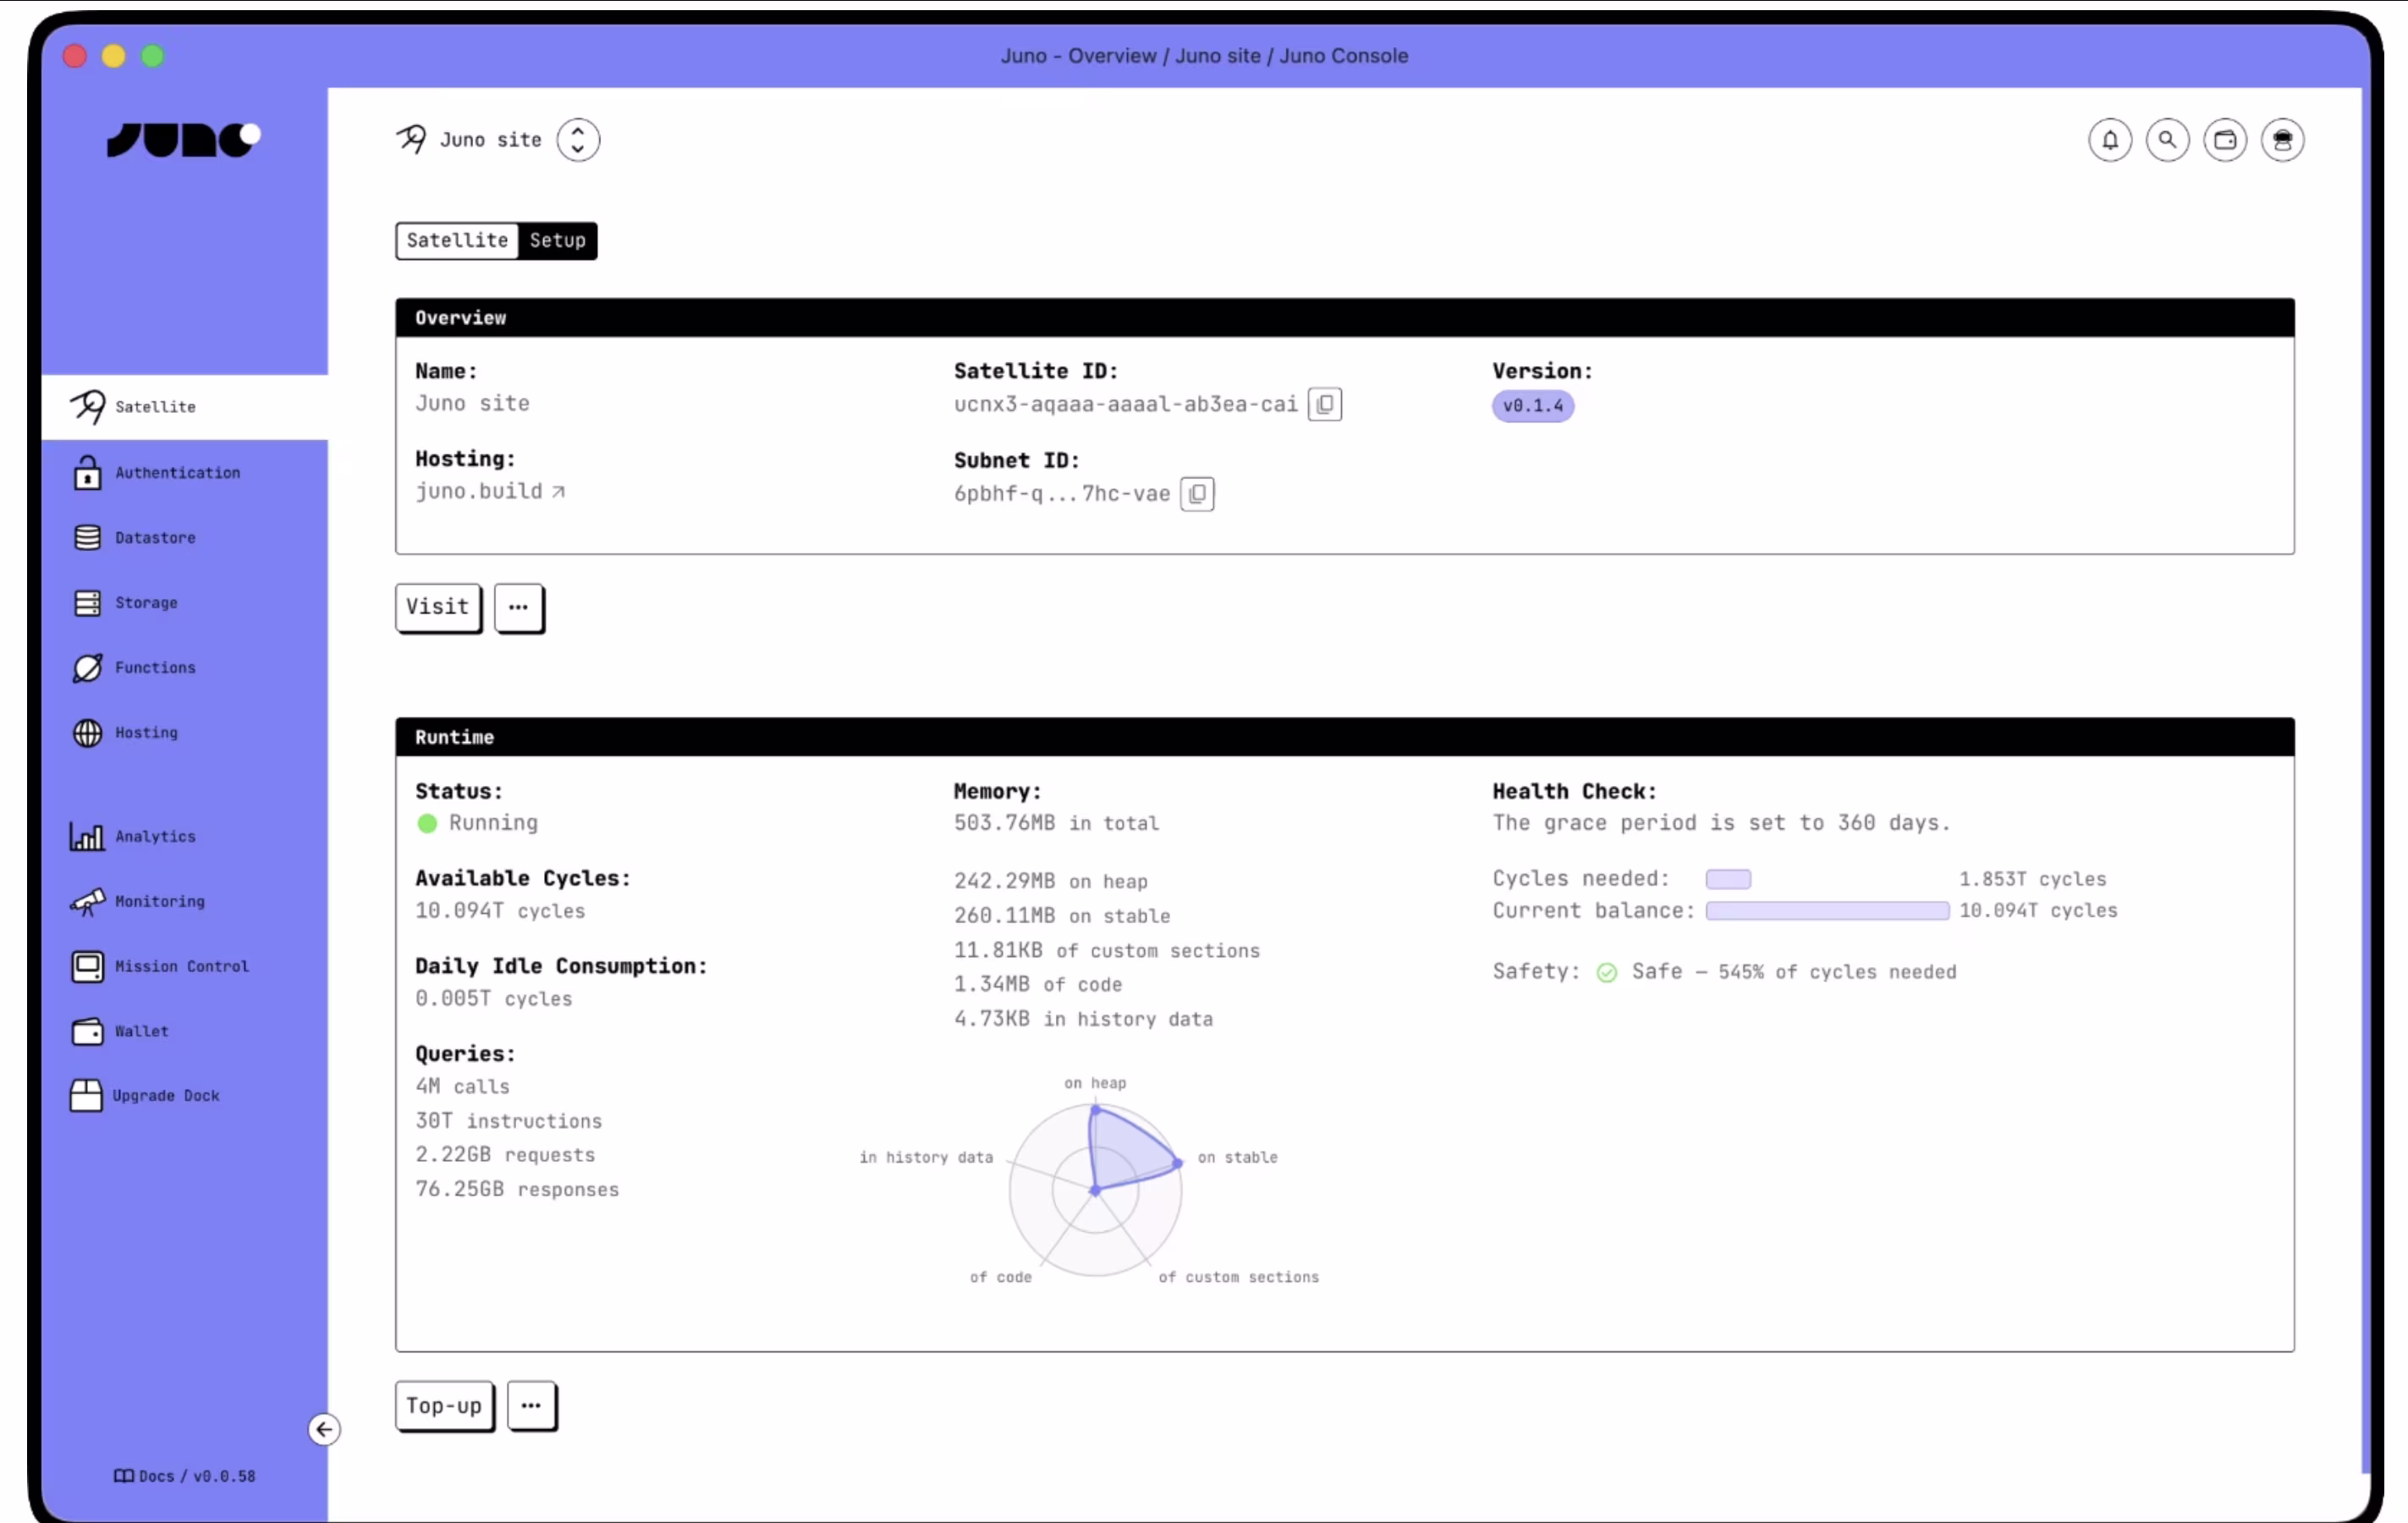Screen dimensions: 2408x1523
Task: Open more options next to Top-up
Action: click(x=530, y=1405)
